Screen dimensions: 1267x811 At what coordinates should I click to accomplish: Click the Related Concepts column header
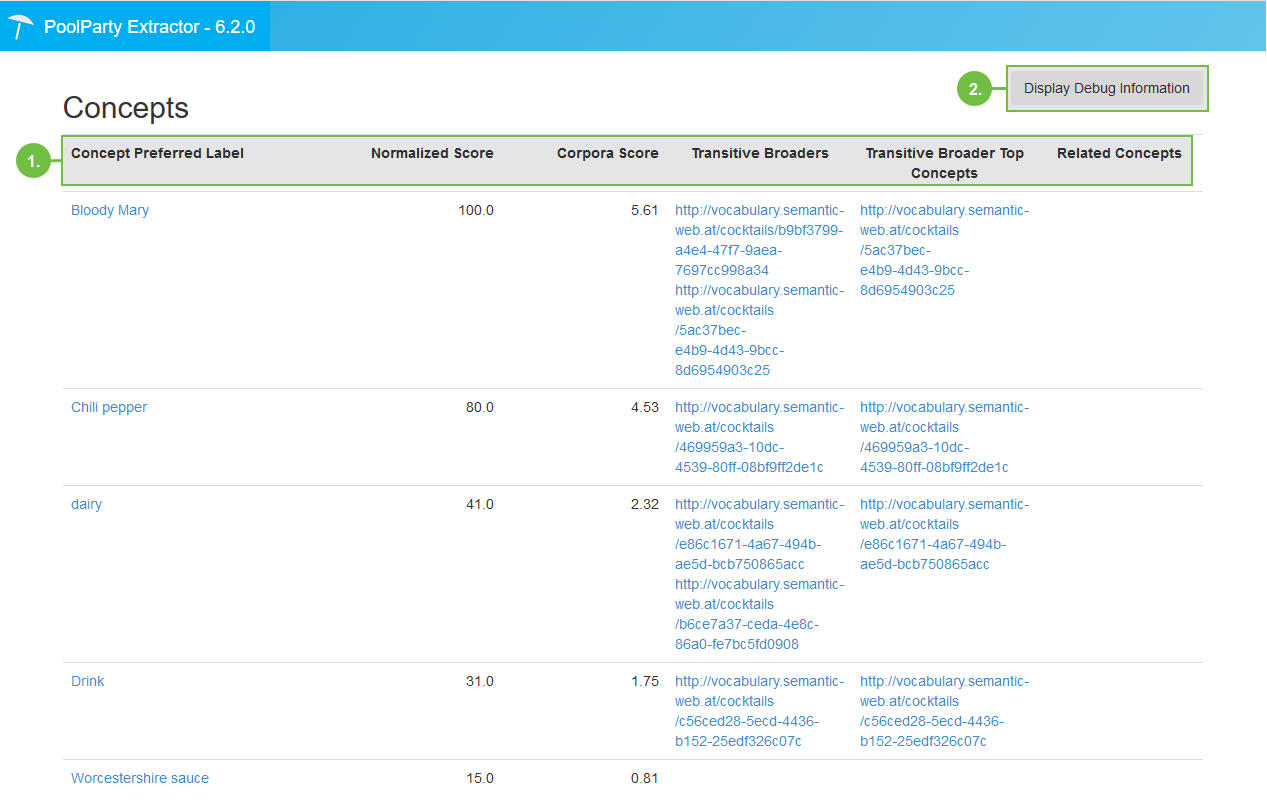pyautogui.click(x=1119, y=153)
